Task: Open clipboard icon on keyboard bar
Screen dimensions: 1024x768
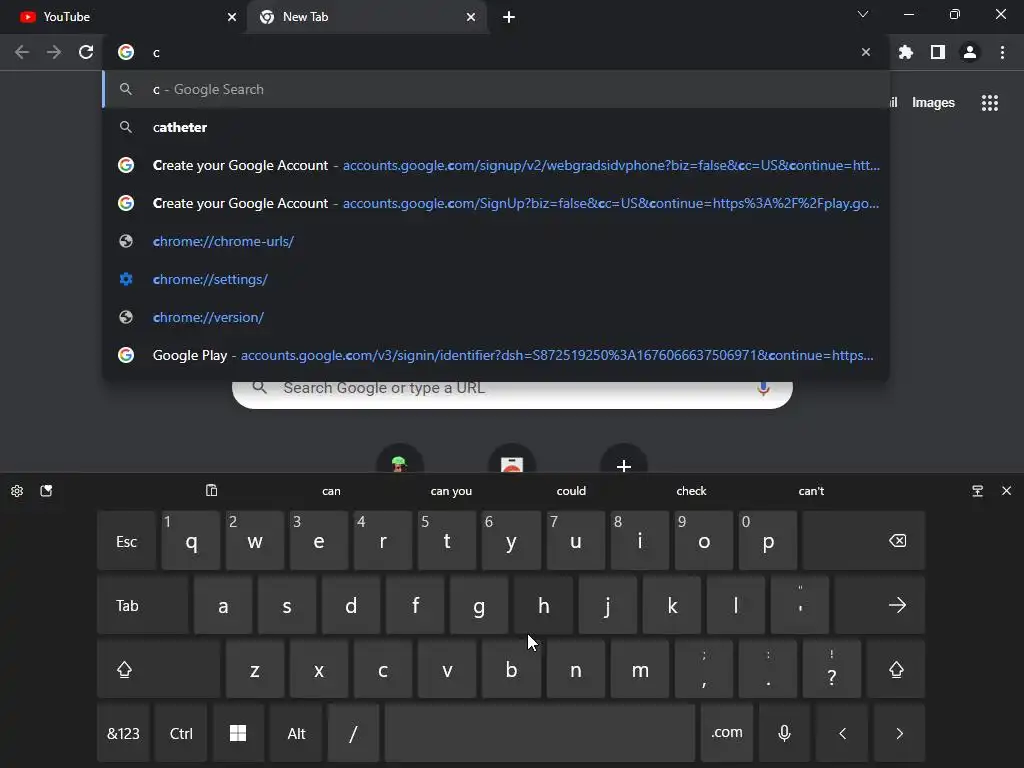Action: (212, 490)
